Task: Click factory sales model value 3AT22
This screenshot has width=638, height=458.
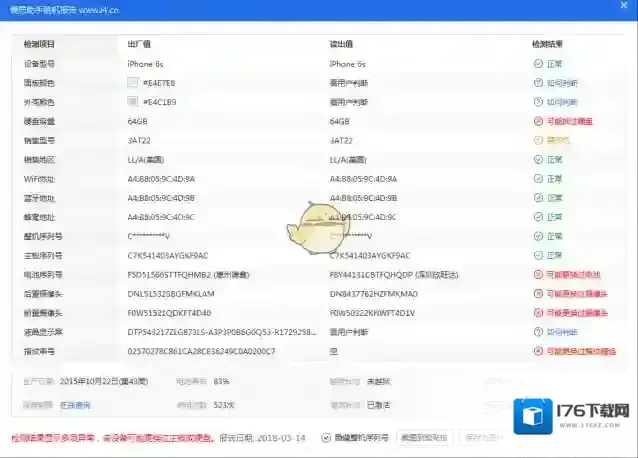Action: coord(139,140)
